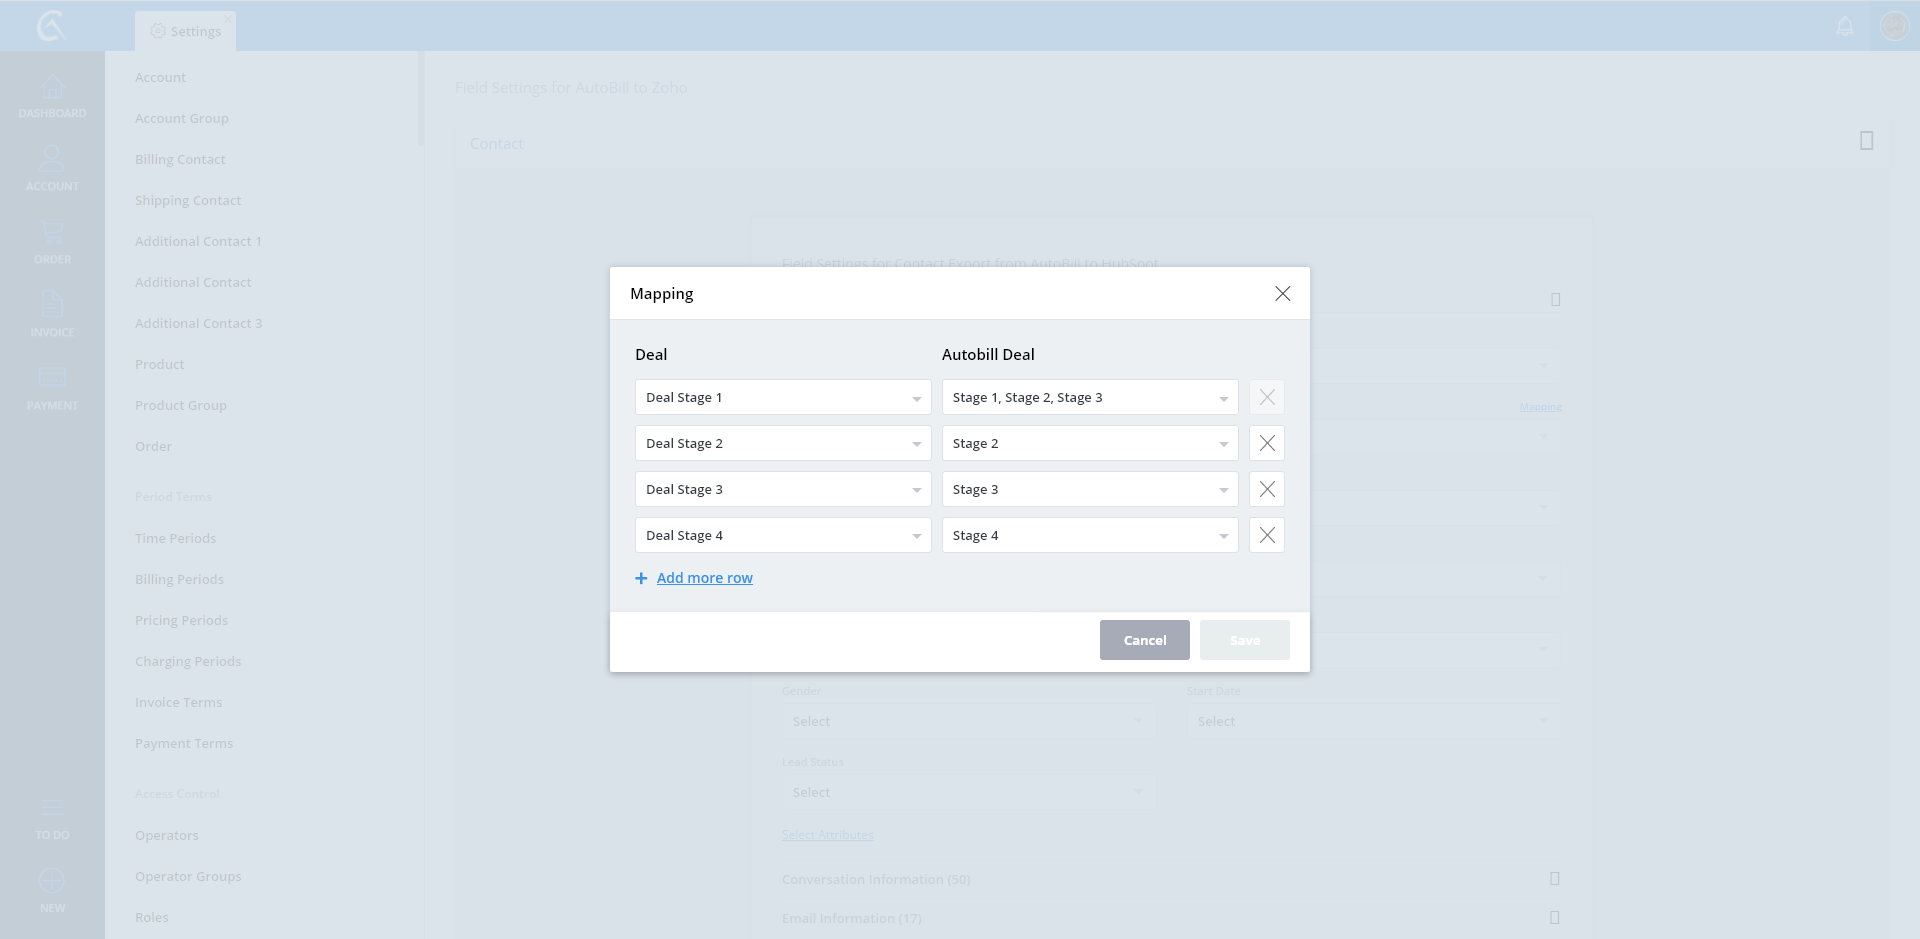Image resolution: width=1920 pixels, height=939 pixels.
Task: Expand the Autobill Stage 4 dropdown
Action: point(1089,535)
